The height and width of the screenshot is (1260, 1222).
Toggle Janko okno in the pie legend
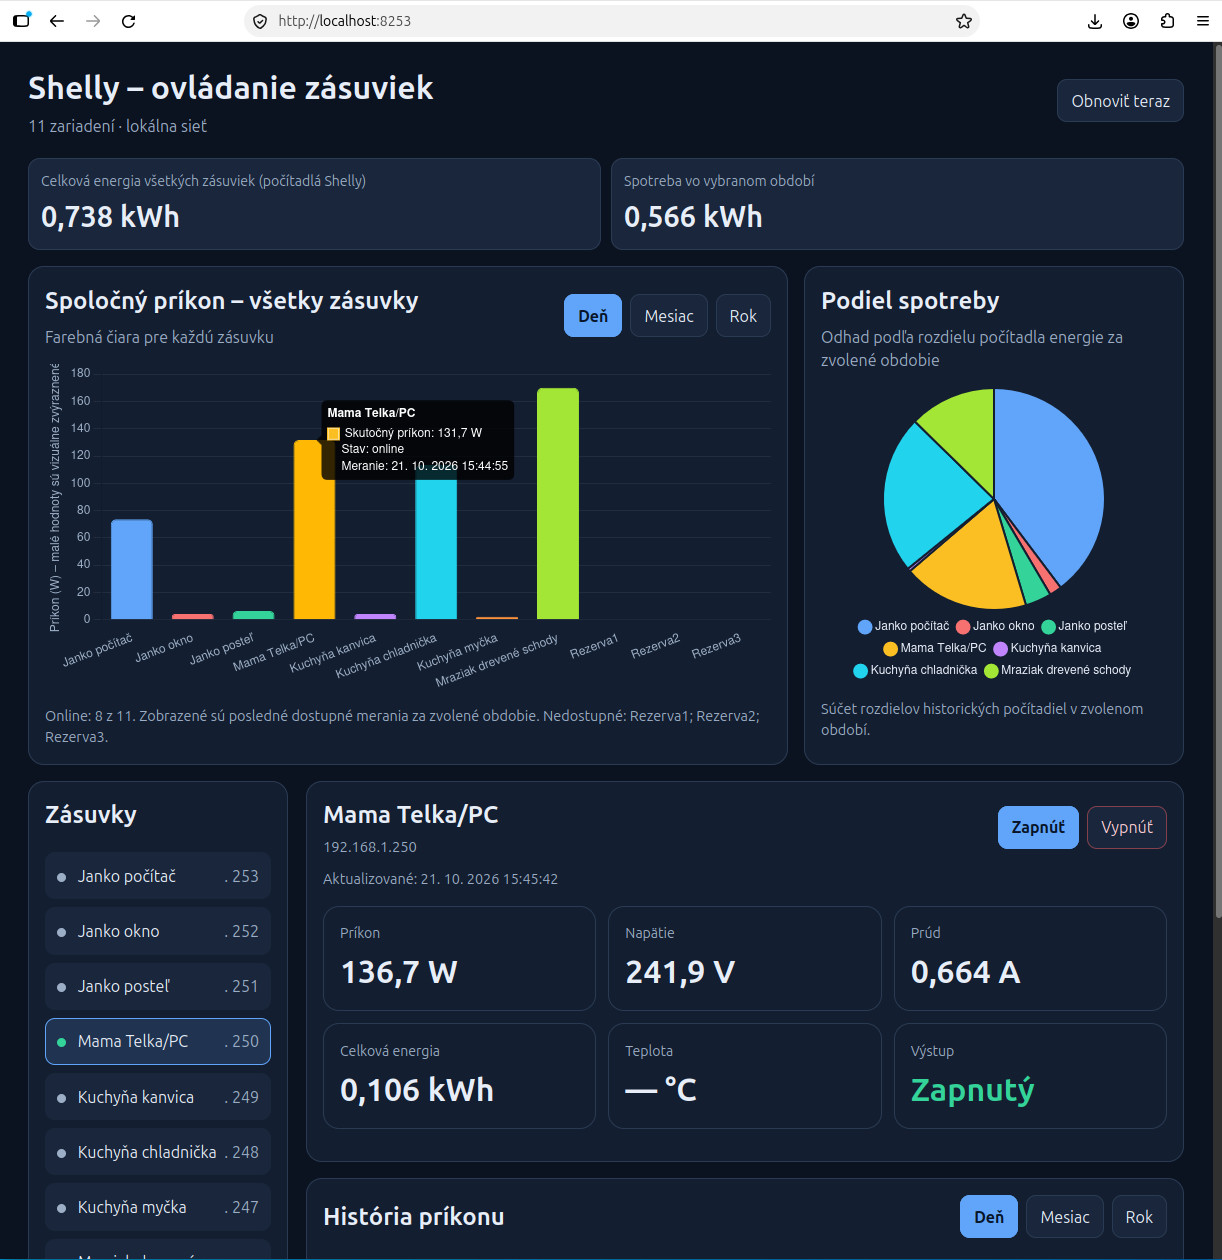tap(995, 626)
